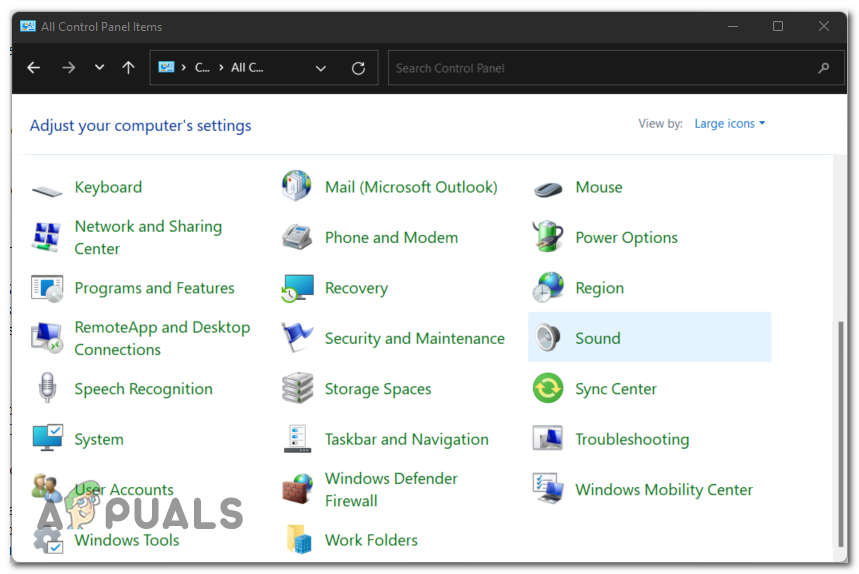Open the Windows Mobility Center link
Viewport: 859px width, 574px height.
coord(664,490)
